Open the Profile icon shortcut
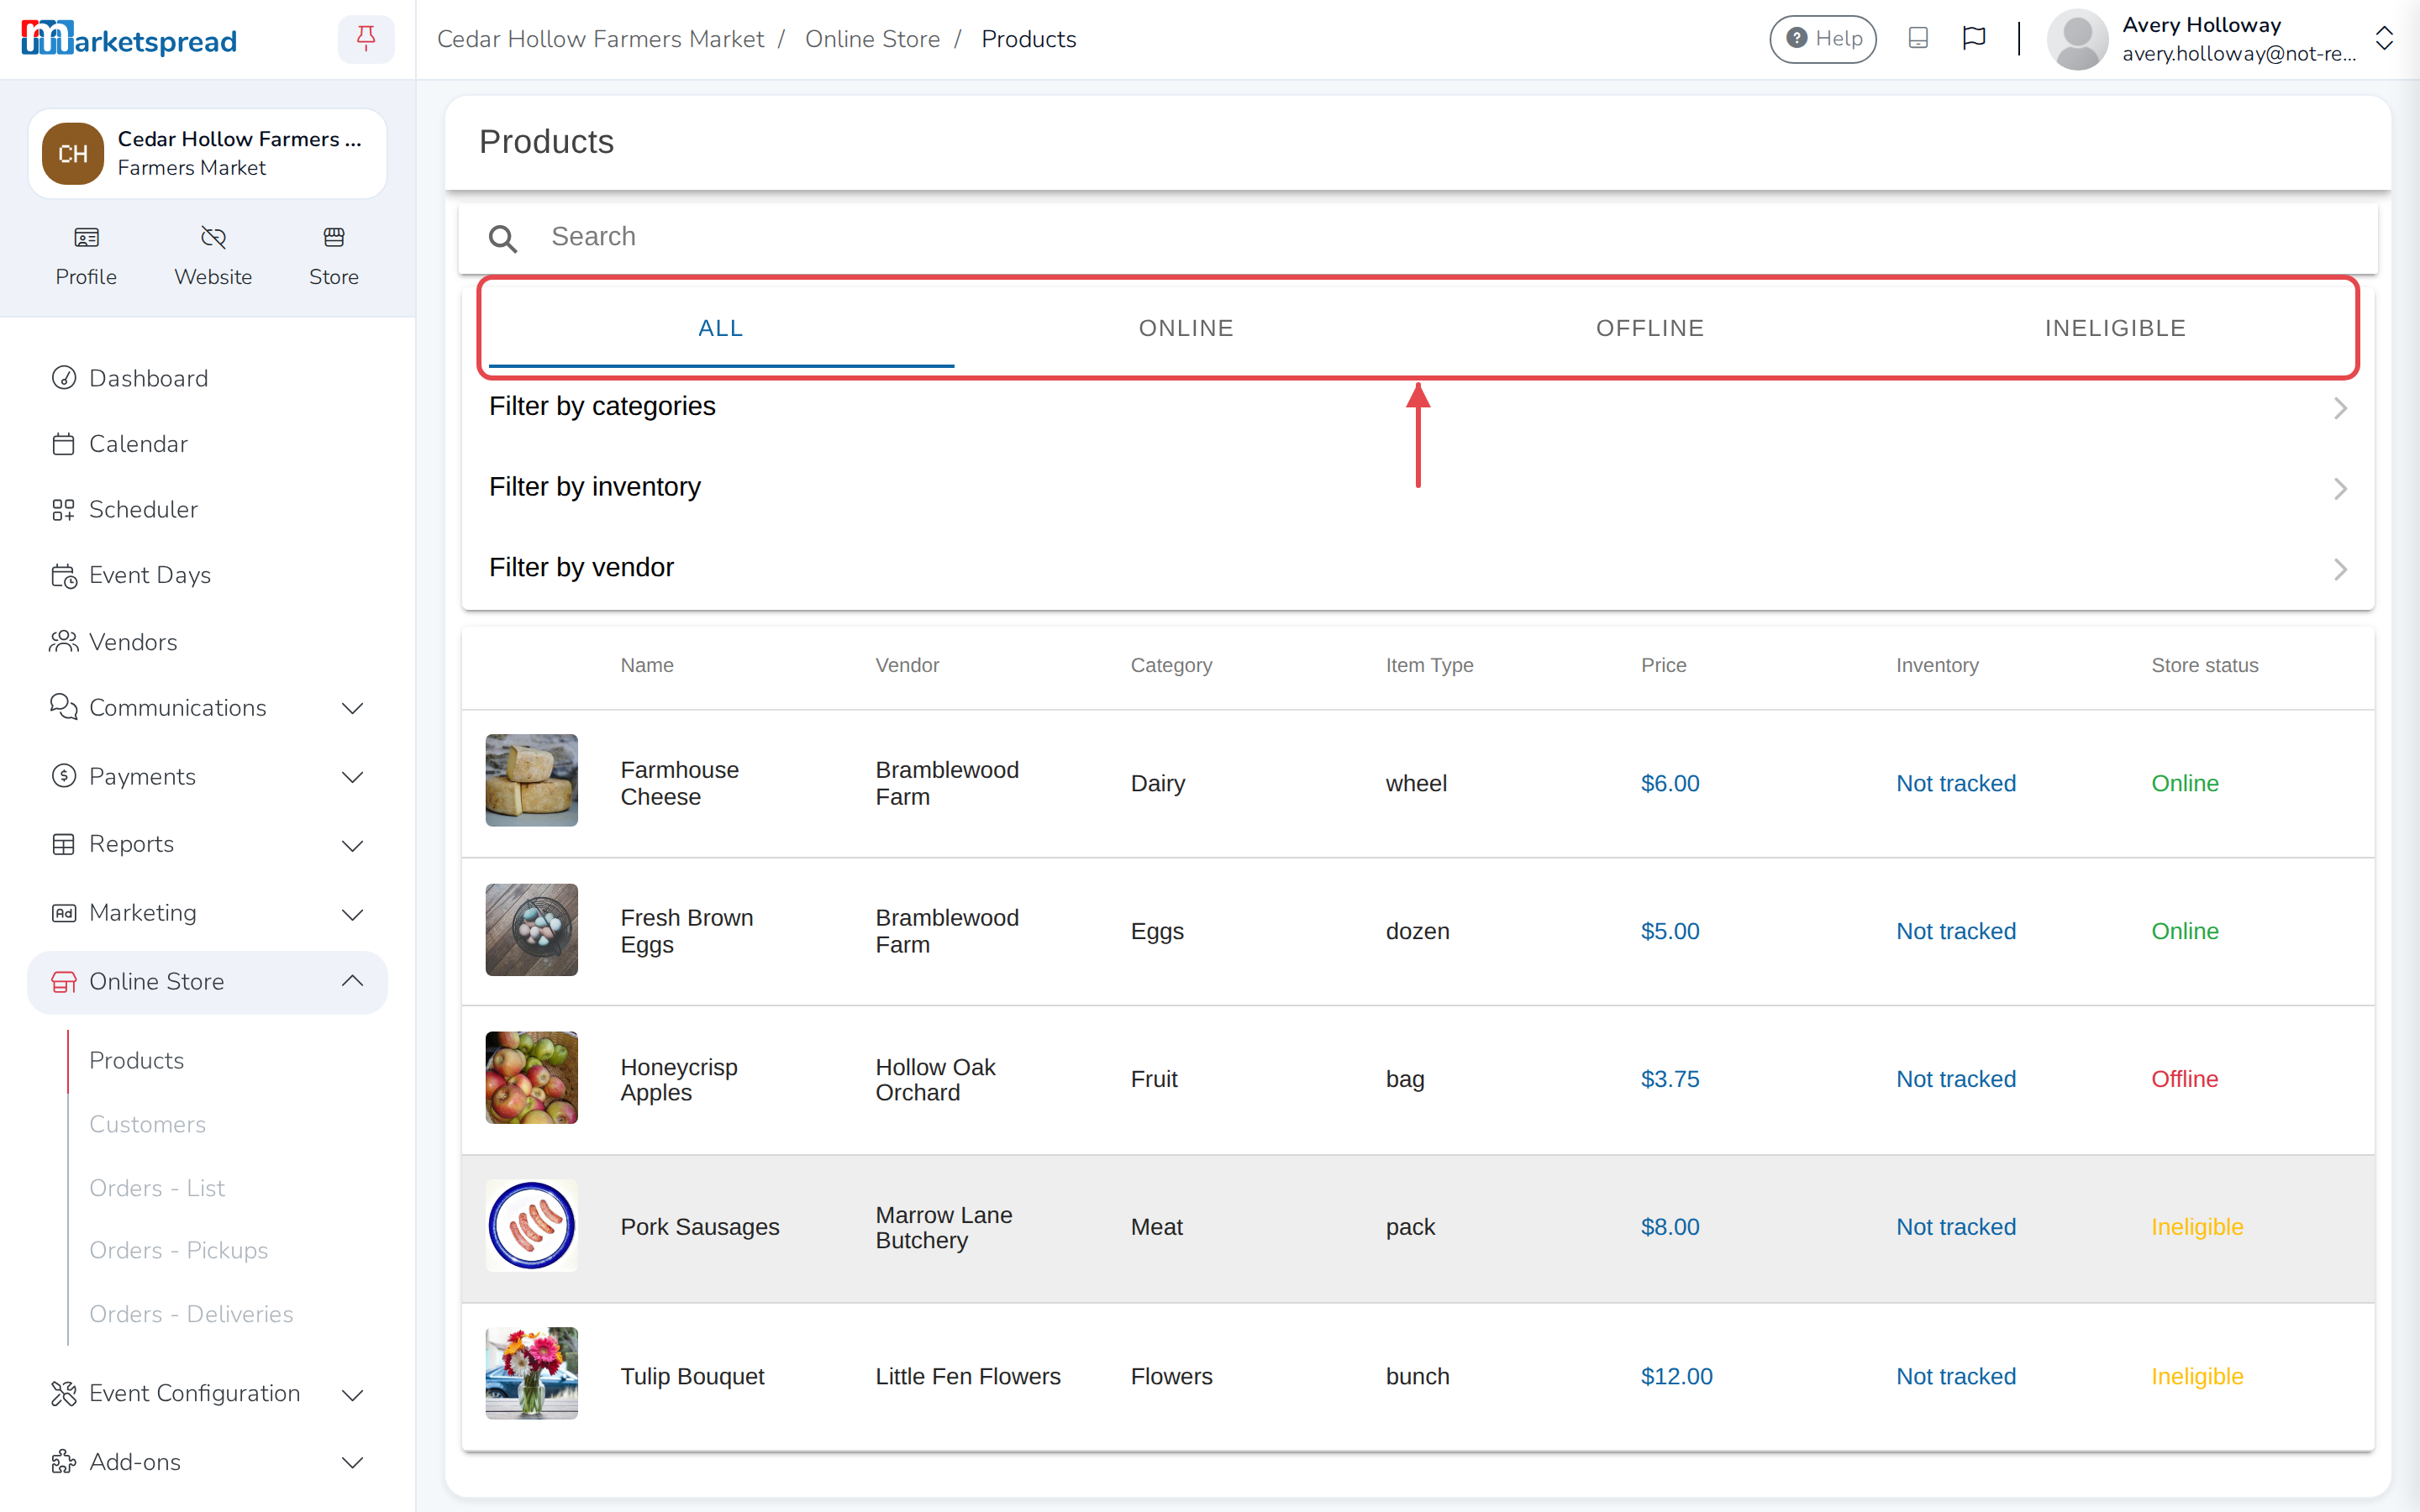 [86, 257]
